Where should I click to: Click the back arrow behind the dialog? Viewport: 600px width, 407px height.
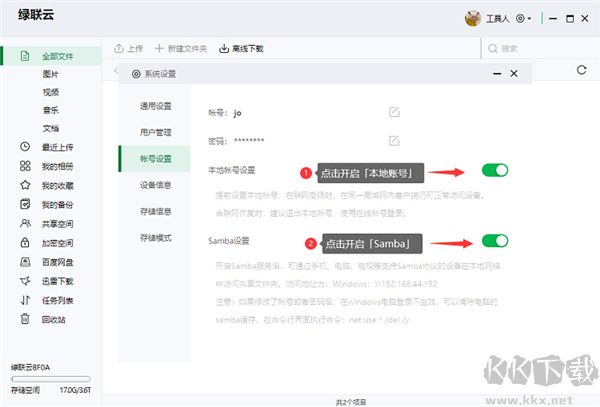coord(116,70)
